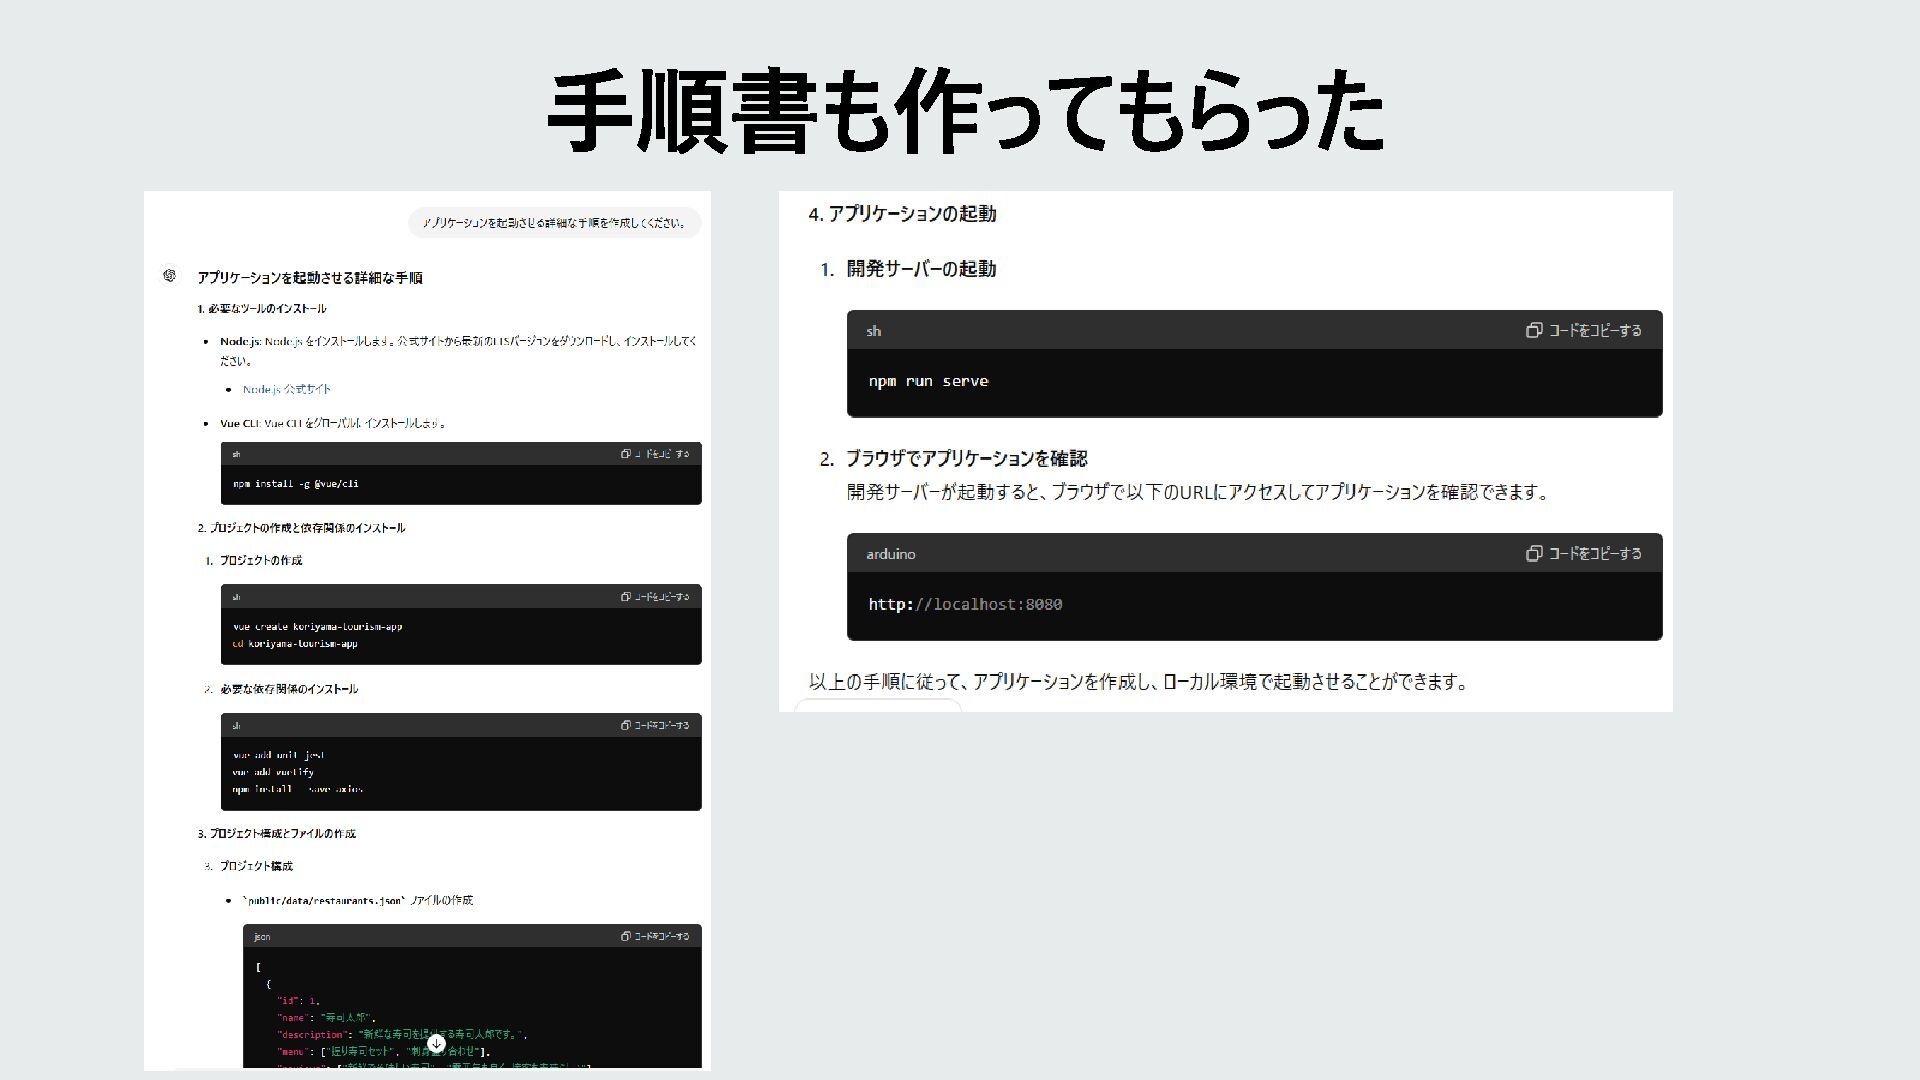This screenshot has width=1920, height=1080.
Task: Open the Node.js 公式サイト link
Action: [286, 389]
